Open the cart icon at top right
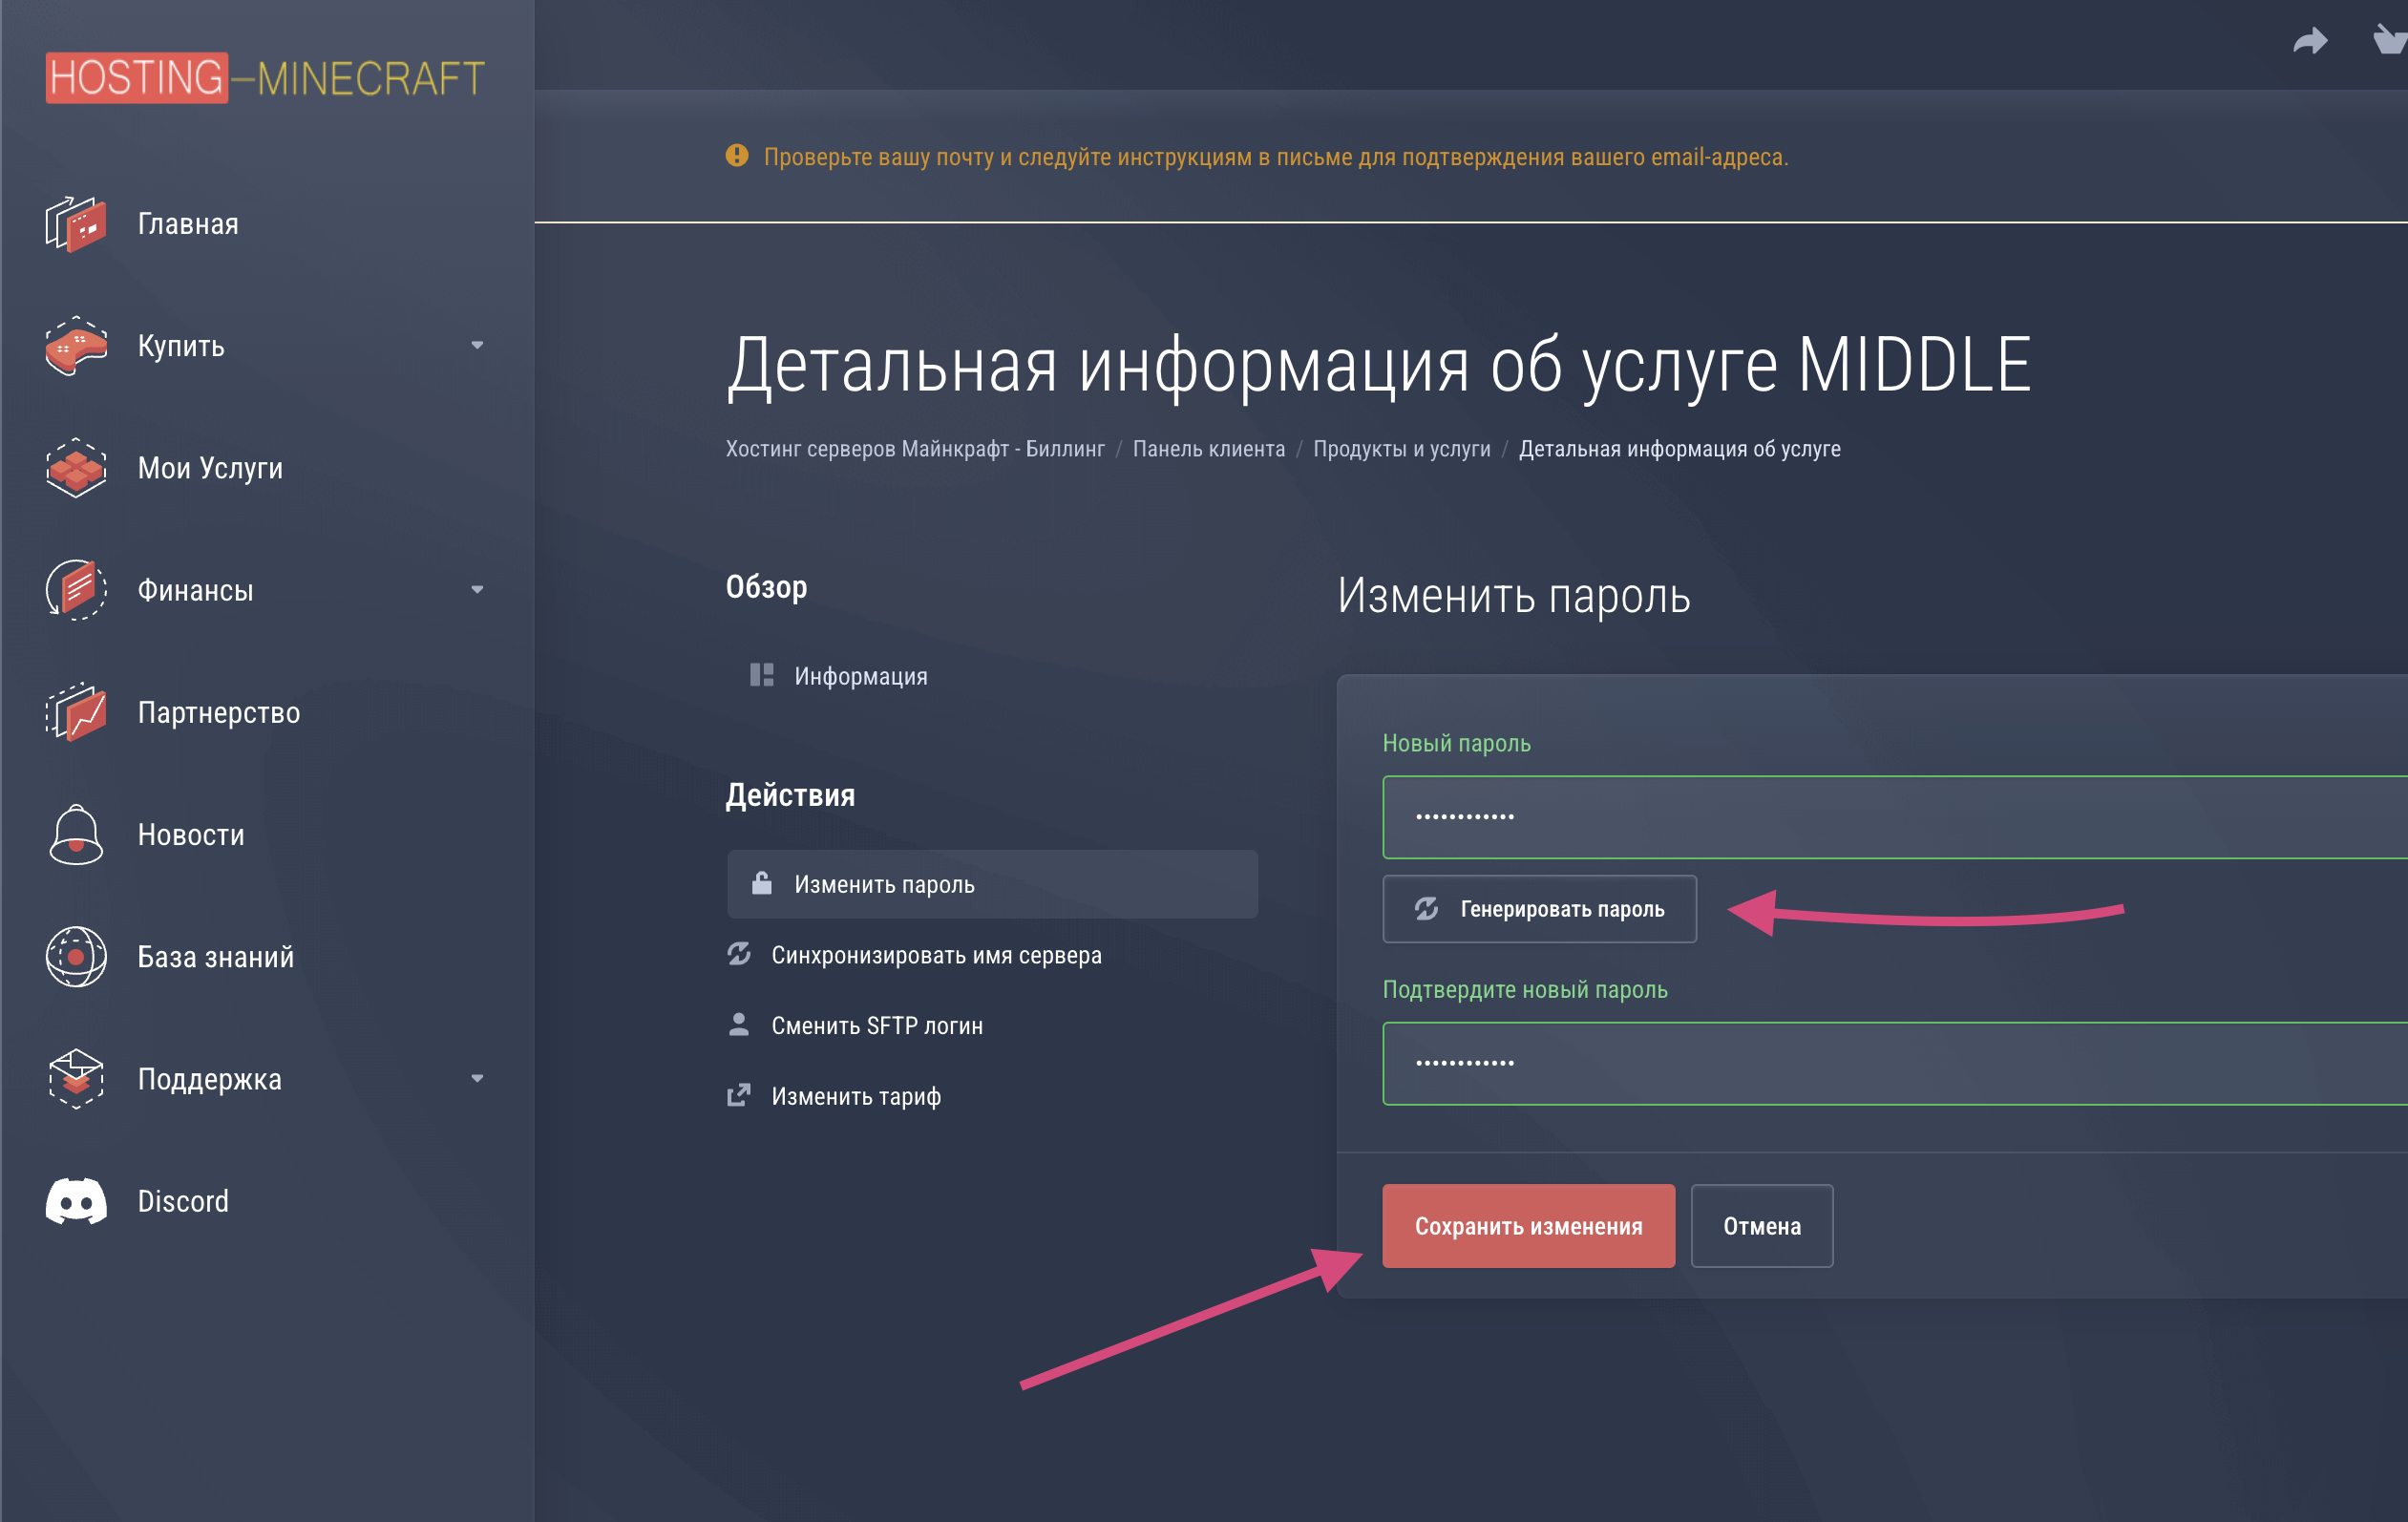Screen dimensions: 2408x1522 pos(2390,40)
